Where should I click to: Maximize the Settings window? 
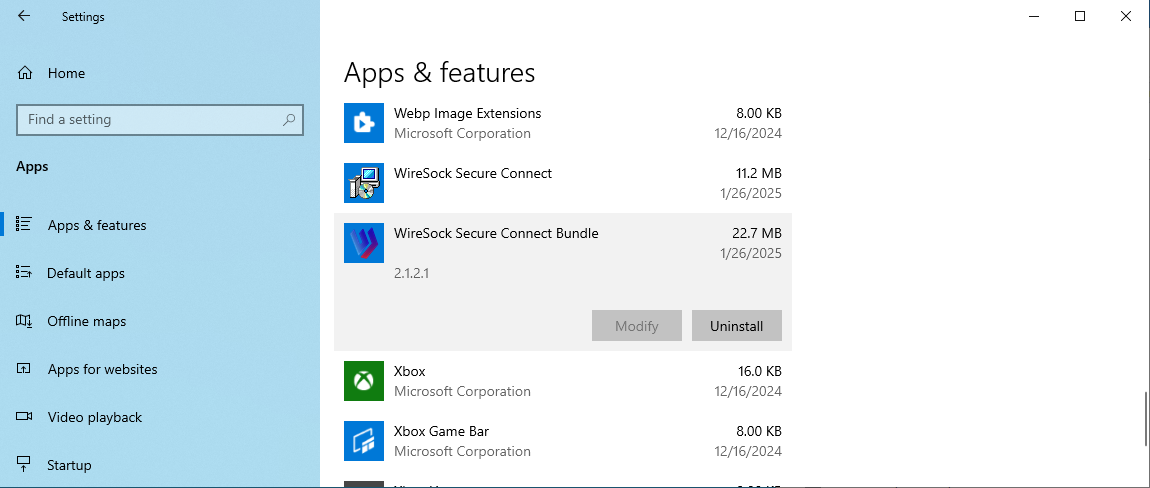[1080, 16]
